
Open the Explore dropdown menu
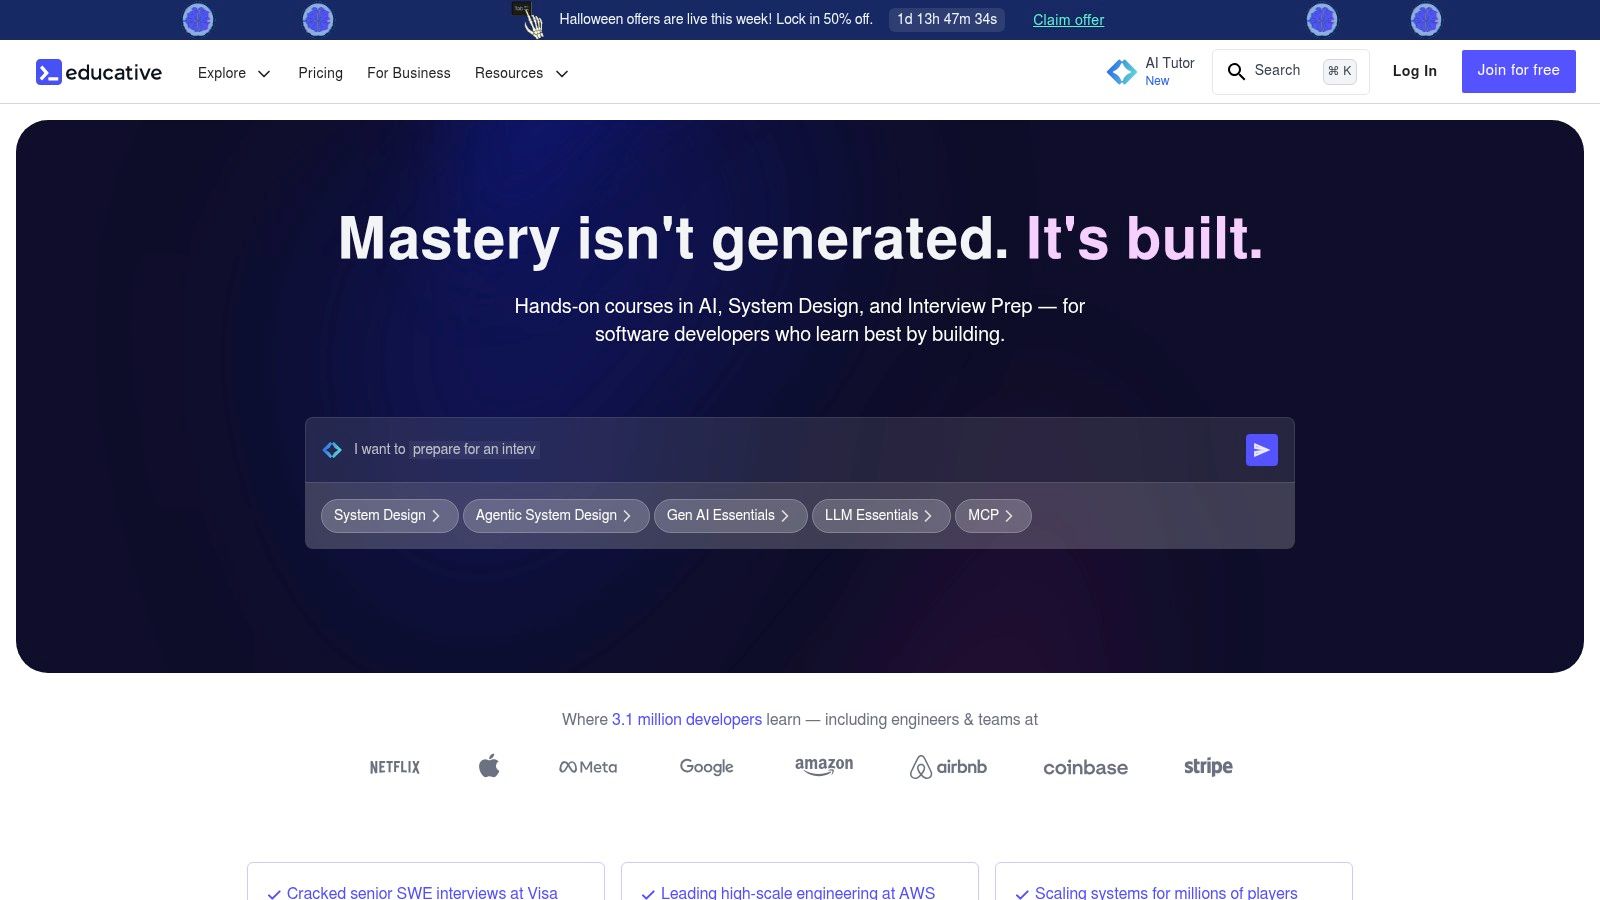pos(234,73)
